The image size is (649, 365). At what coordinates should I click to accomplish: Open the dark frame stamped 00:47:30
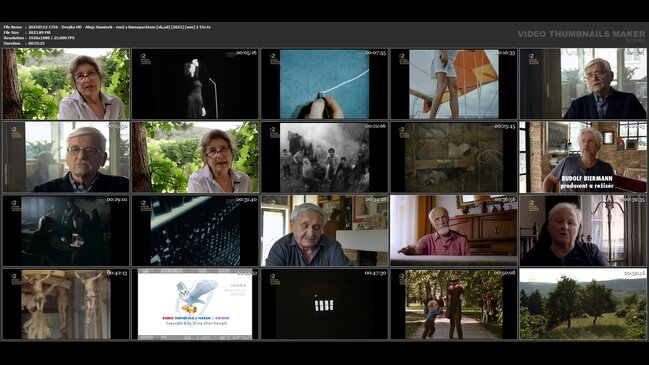pyautogui.click(x=324, y=304)
